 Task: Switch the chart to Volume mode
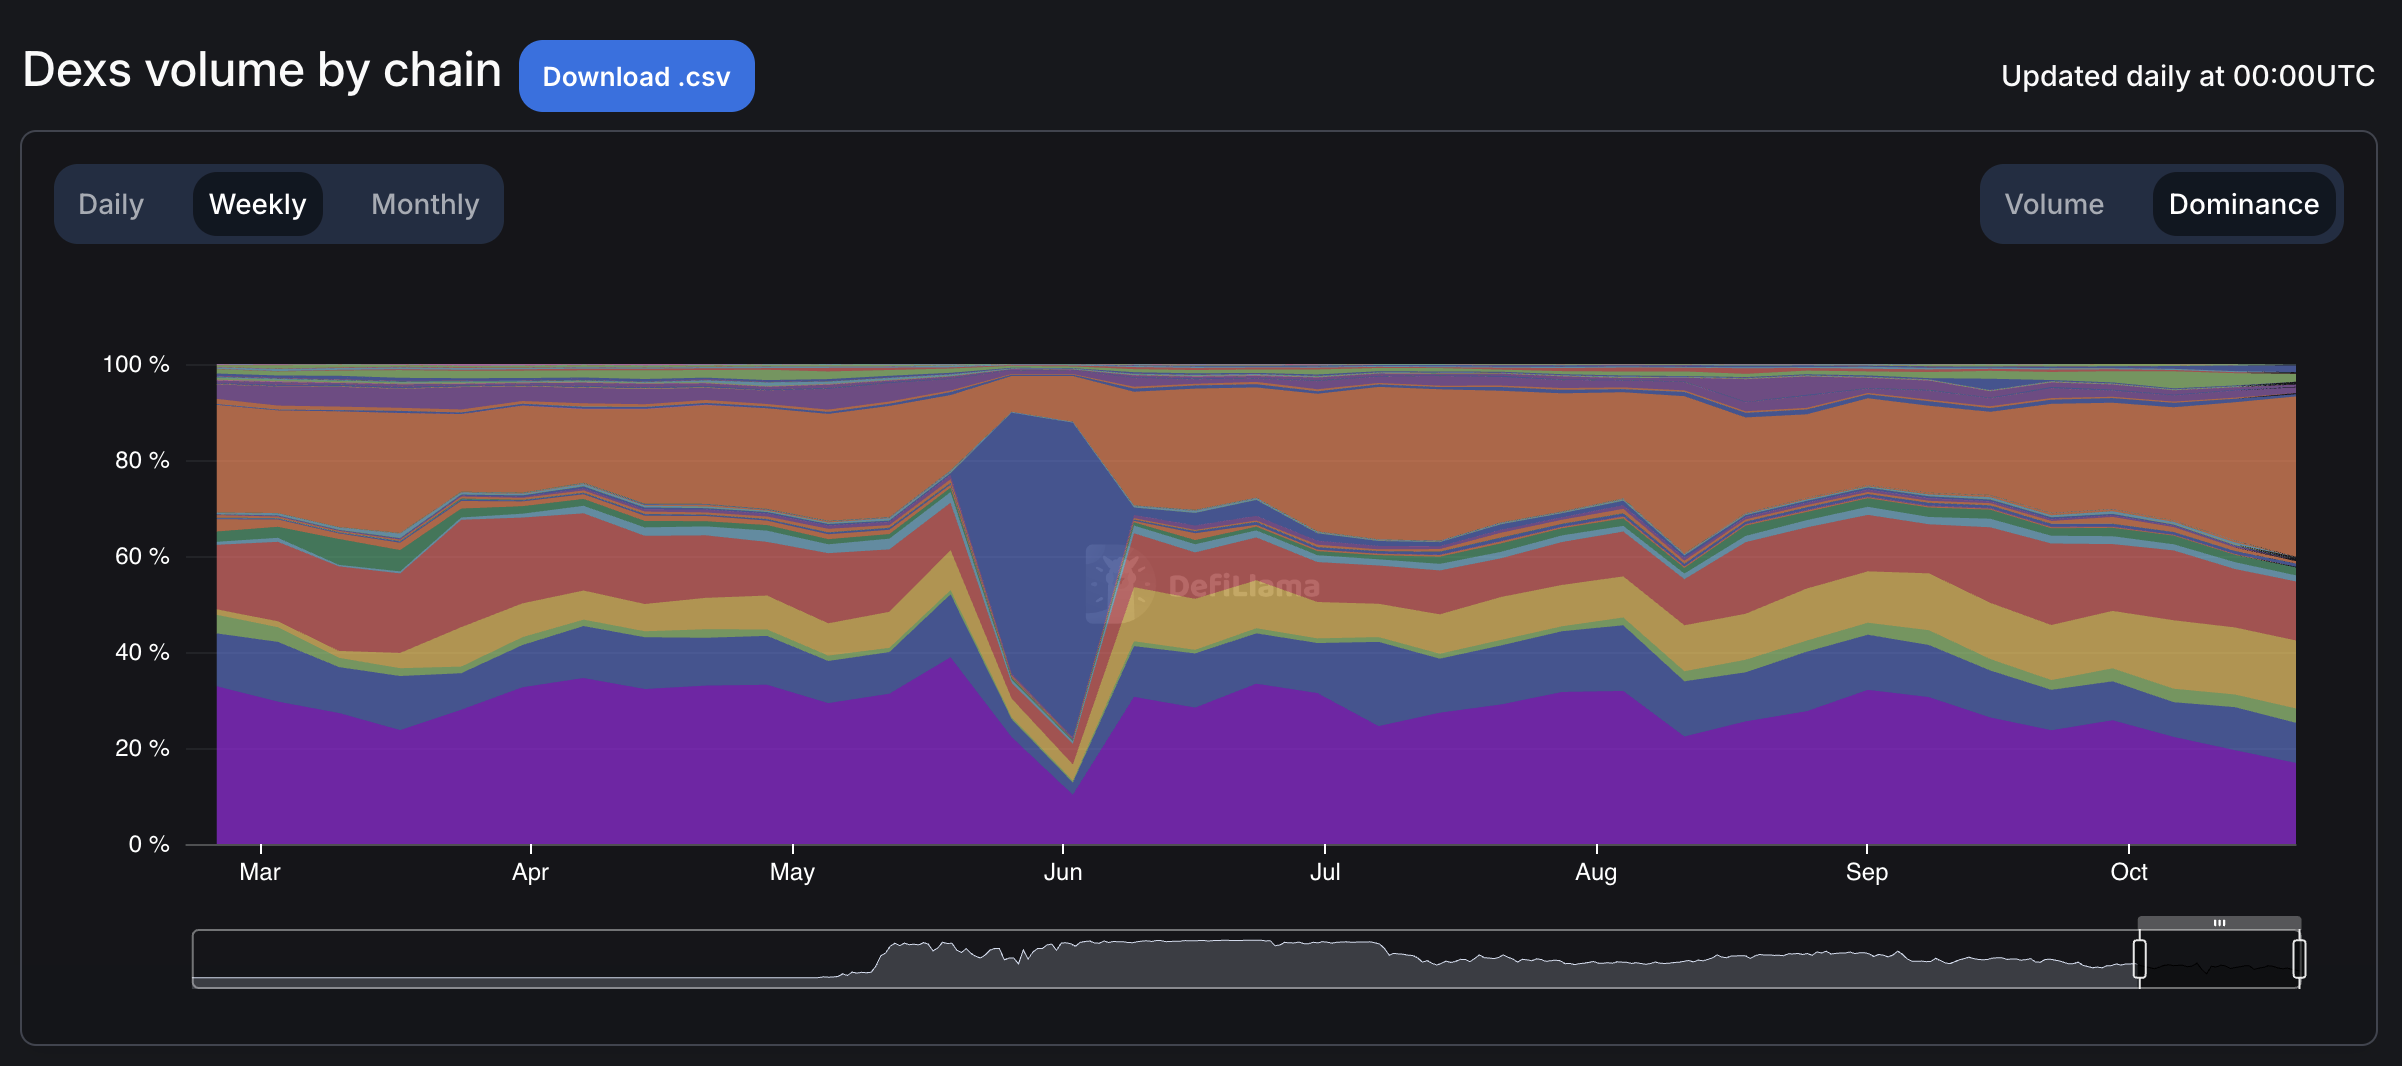pyautogui.click(x=2054, y=204)
